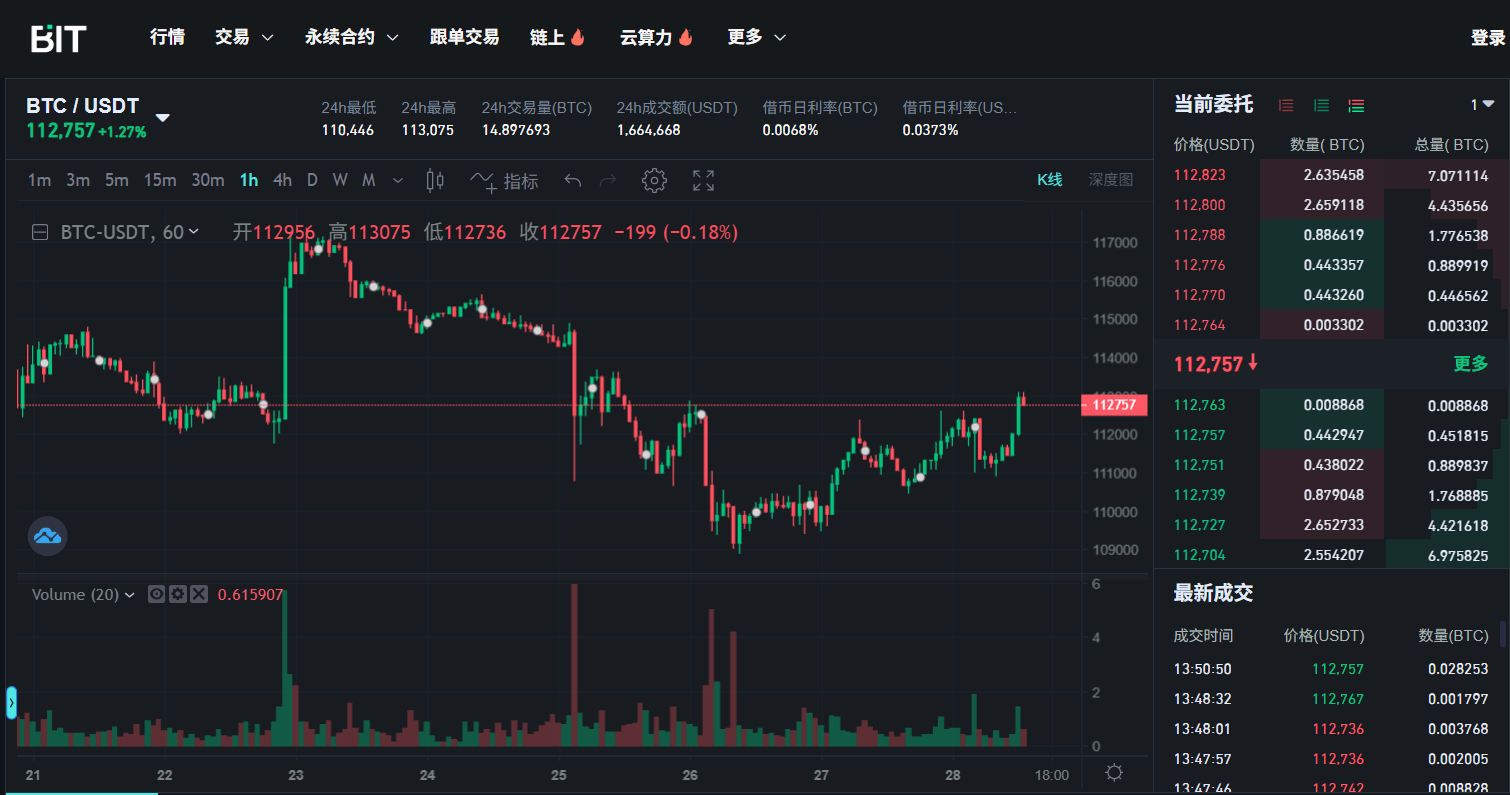Remove the Volume indicator with X

pos(199,594)
